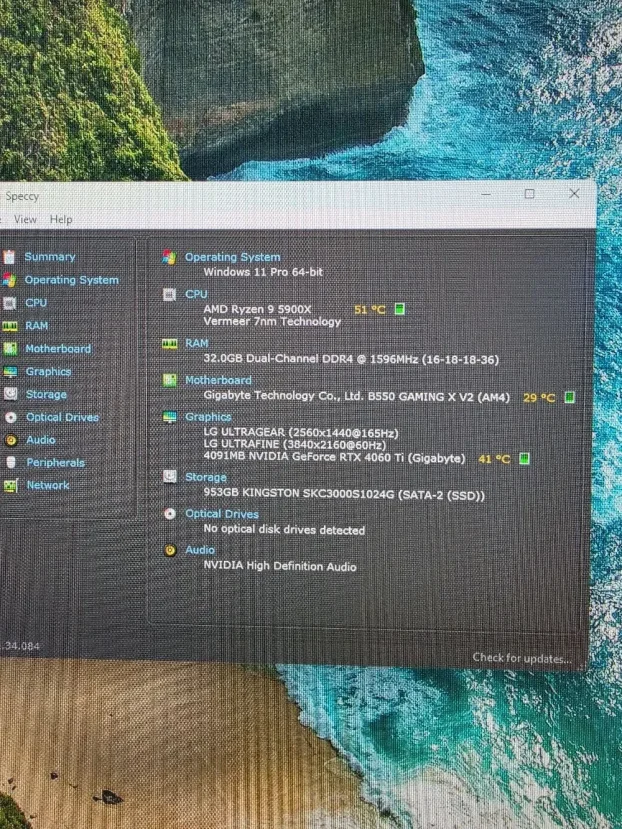Click the Operating System sidebar icon
This screenshot has height=829, width=622.
pyautogui.click(x=8, y=280)
